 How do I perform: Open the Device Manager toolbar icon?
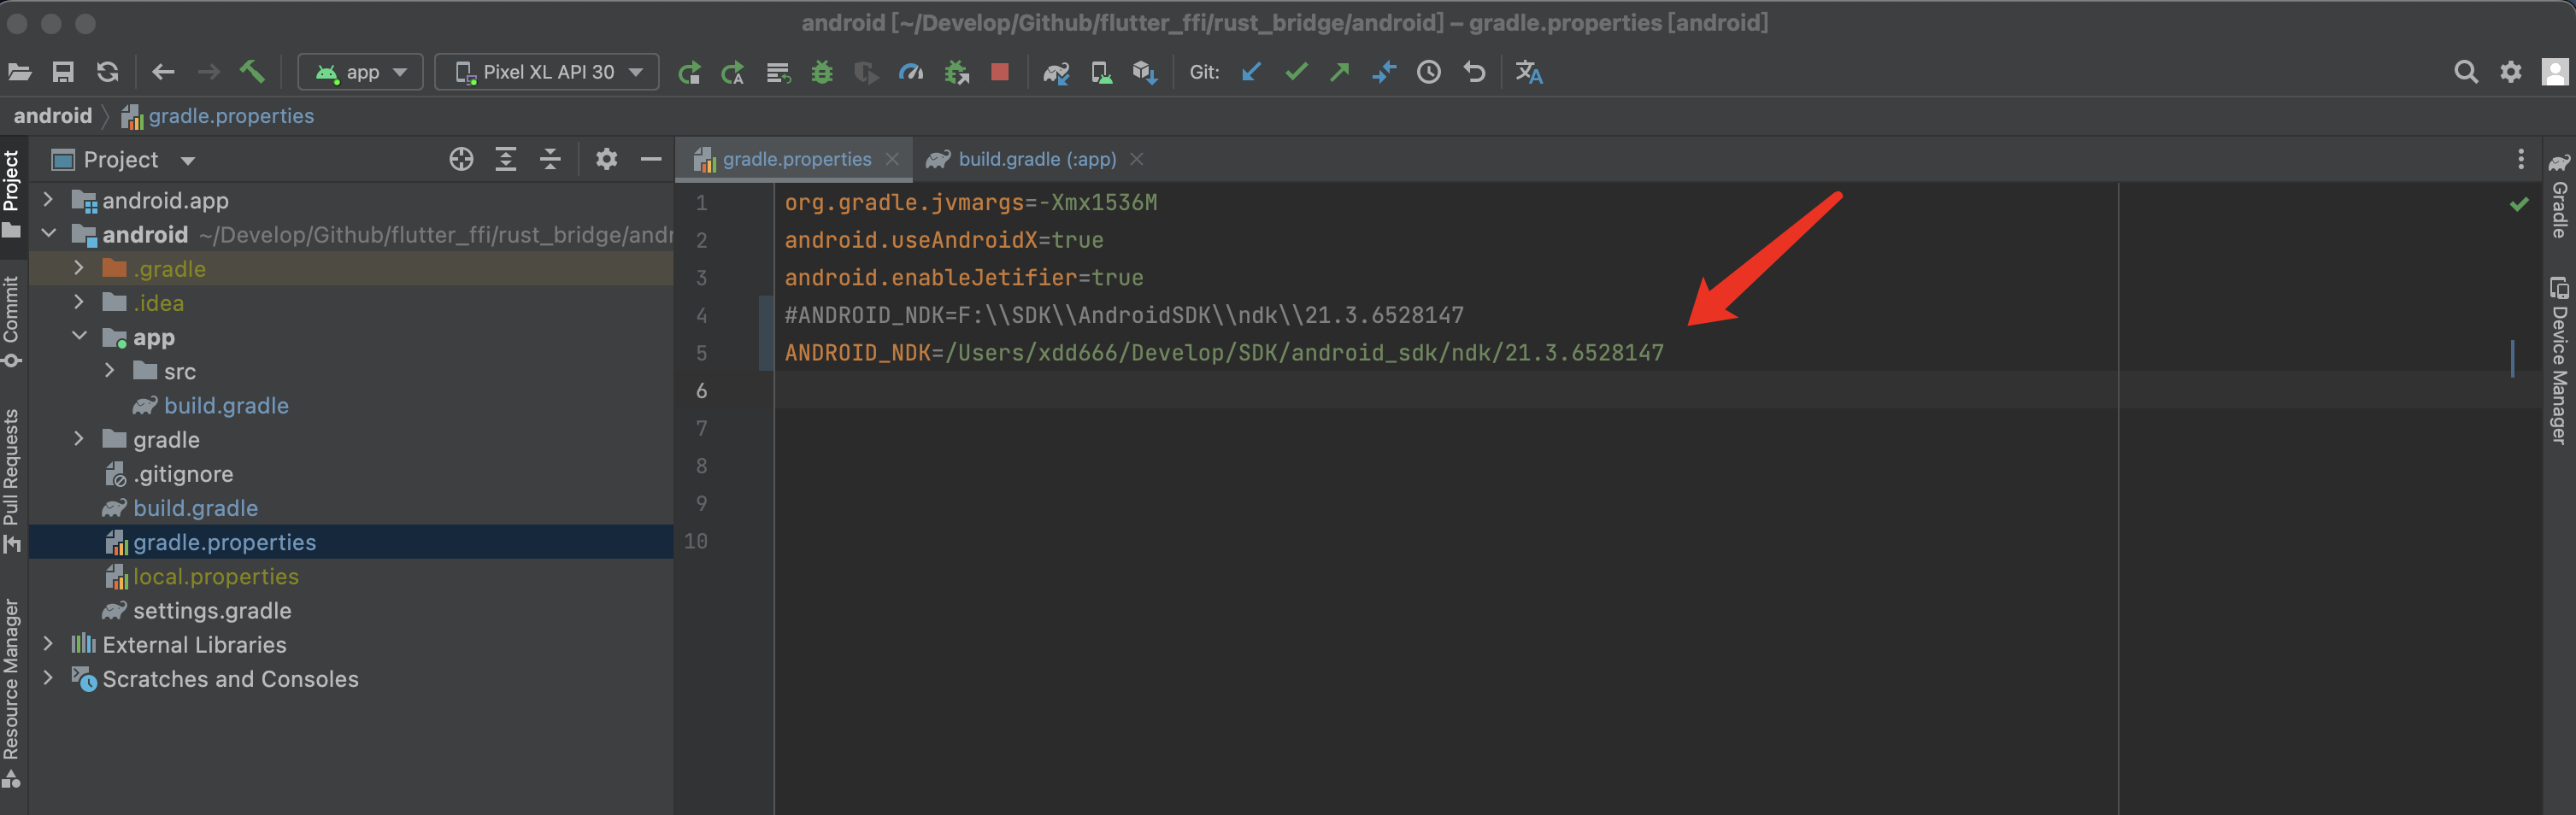point(1101,72)
